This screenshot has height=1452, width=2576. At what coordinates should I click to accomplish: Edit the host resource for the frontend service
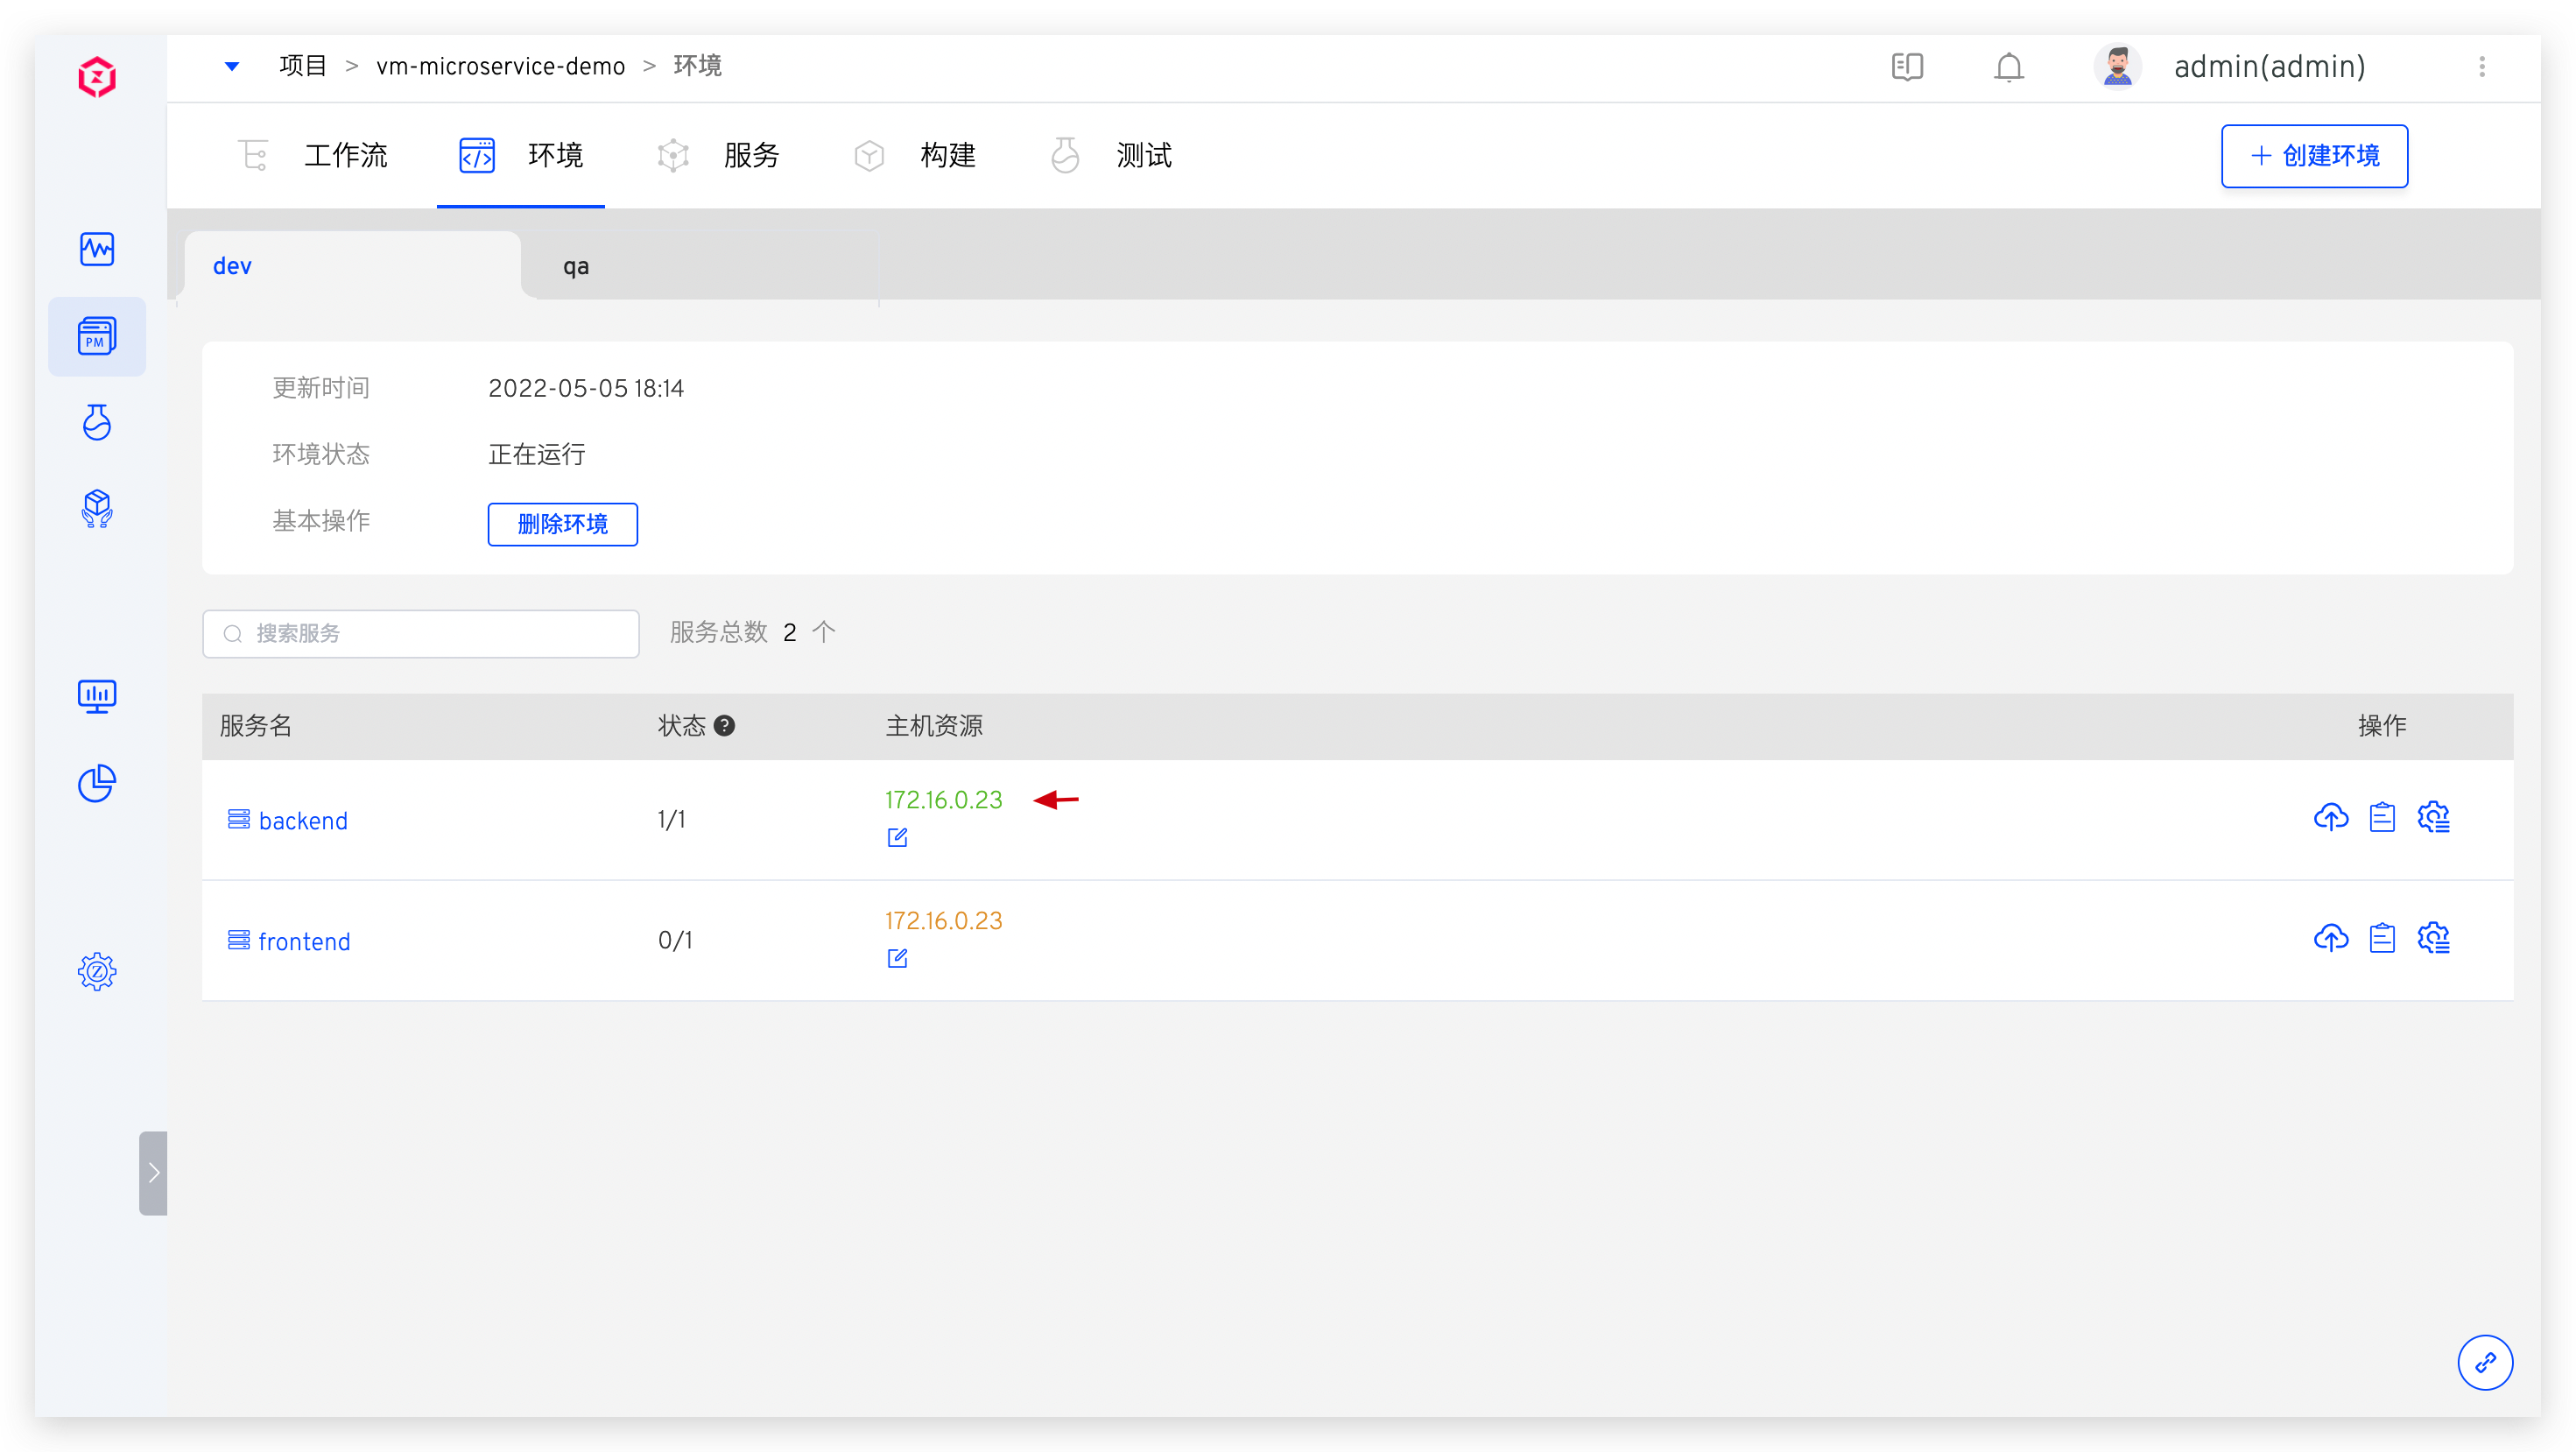897,958
